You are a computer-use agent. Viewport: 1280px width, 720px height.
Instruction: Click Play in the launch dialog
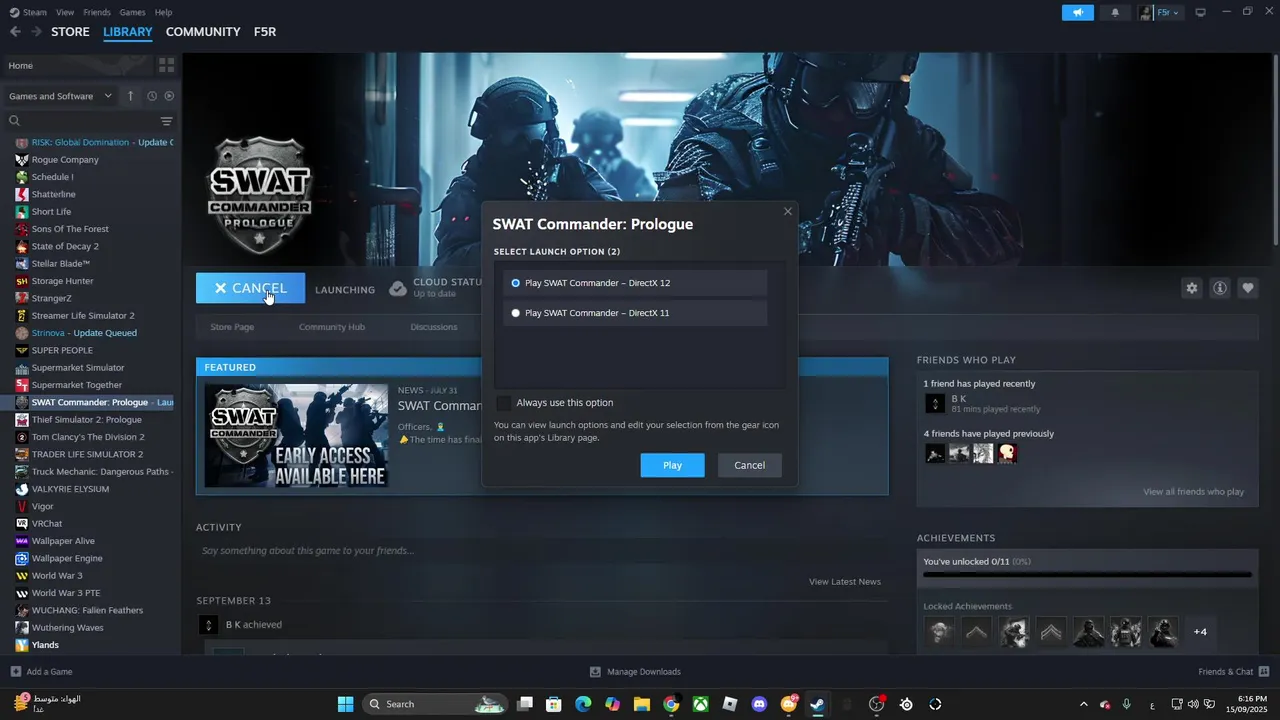[x=672, y=465]
